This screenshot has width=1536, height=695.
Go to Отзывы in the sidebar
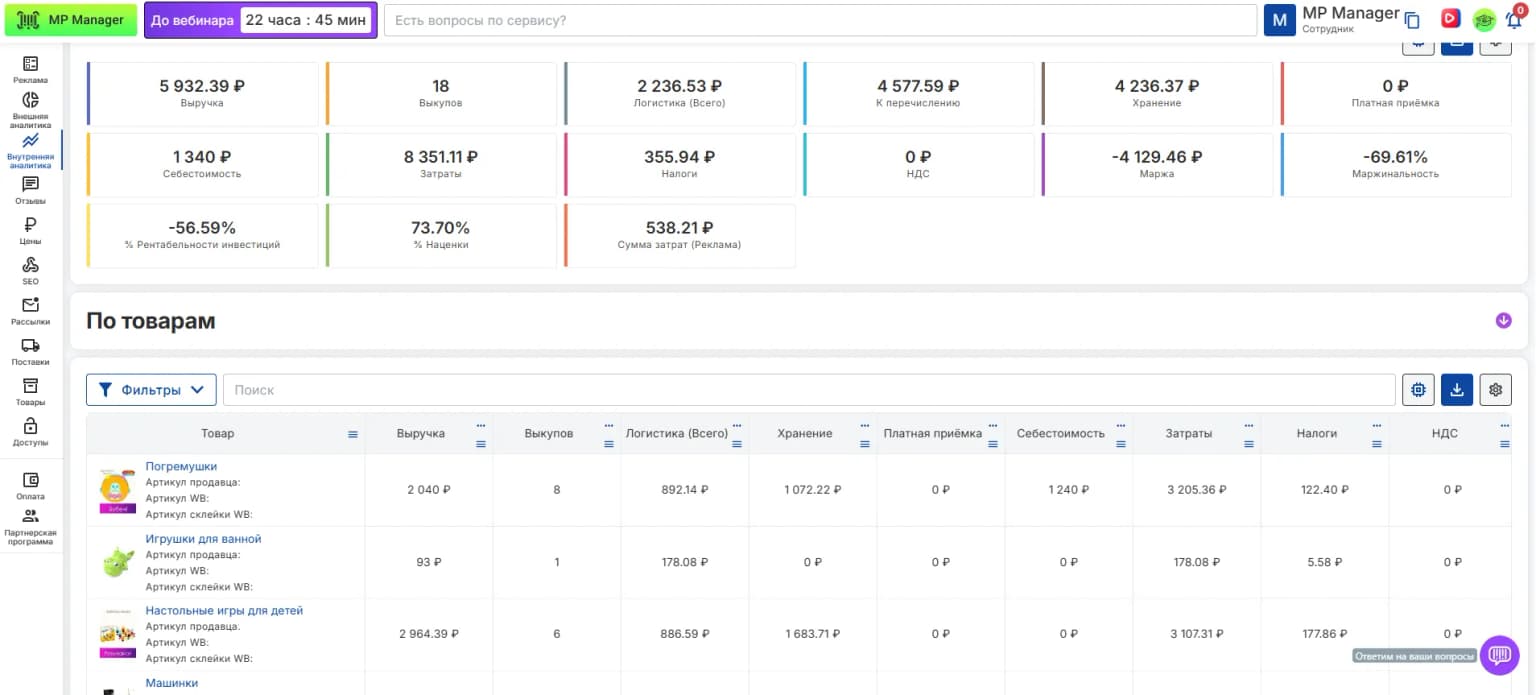(x=30, y=190)
